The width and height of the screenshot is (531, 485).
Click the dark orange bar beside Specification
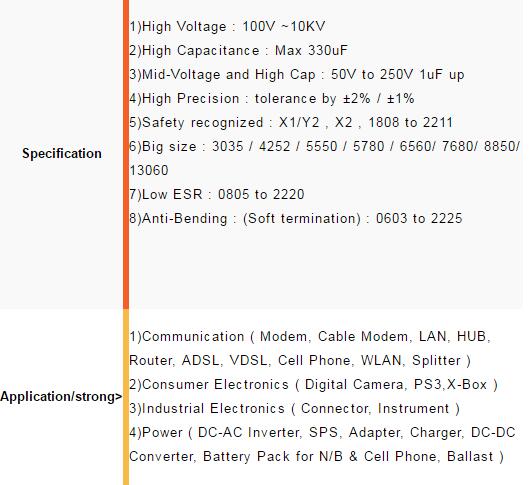point(126,154)
